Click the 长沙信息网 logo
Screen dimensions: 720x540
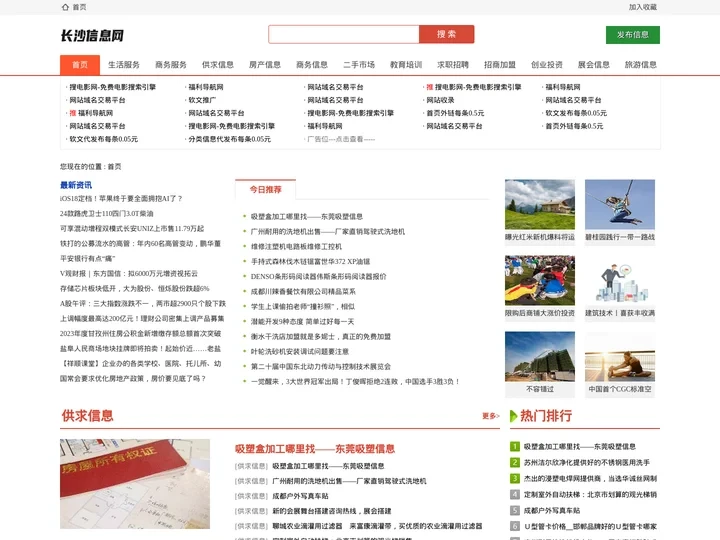click(92, 35)
